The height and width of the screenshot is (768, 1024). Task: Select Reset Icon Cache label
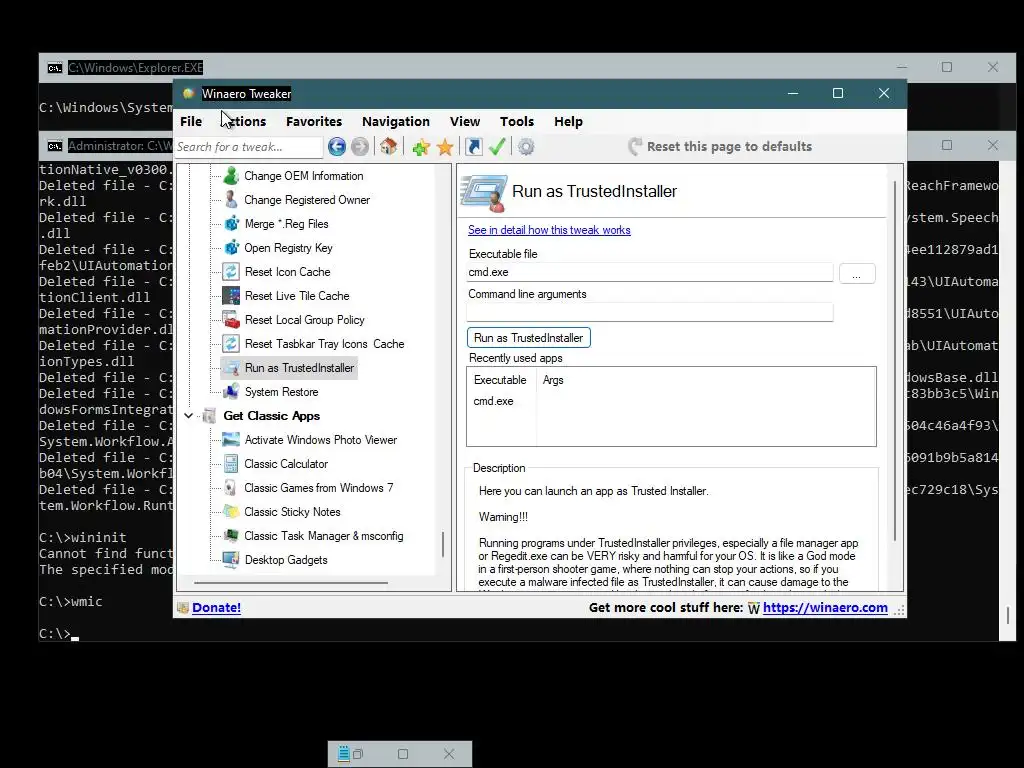pyautogui.click(x=287, y=272)
